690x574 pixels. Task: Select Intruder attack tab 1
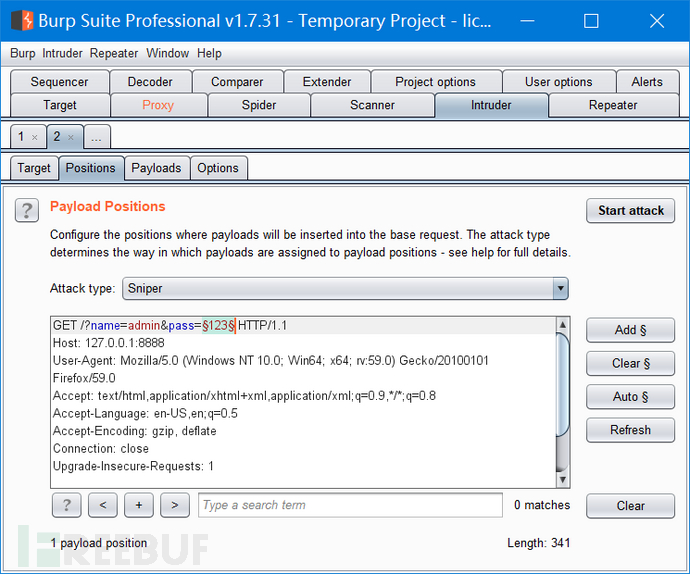tap(21, 136)
